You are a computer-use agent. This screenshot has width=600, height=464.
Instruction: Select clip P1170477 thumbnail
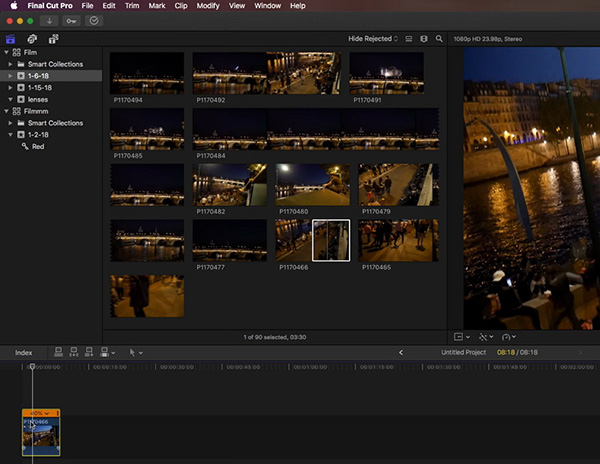(x=230, y=240)
